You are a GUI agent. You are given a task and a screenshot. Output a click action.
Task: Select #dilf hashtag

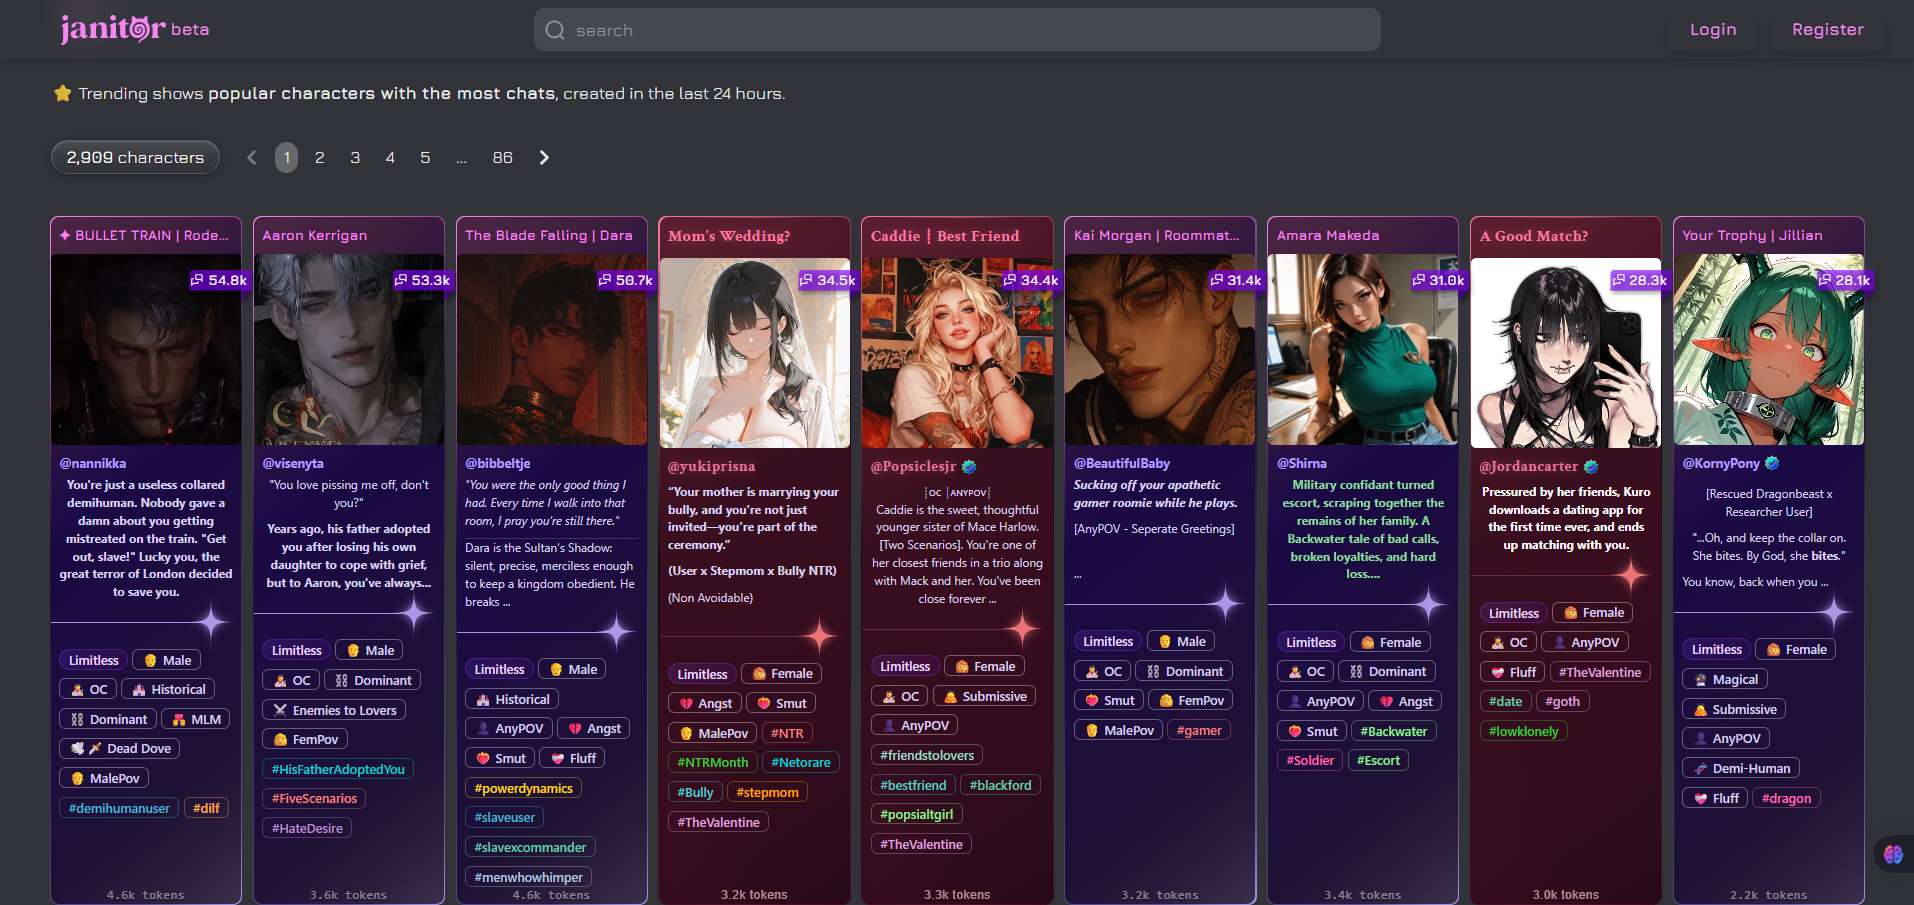(x=206, y=808)
